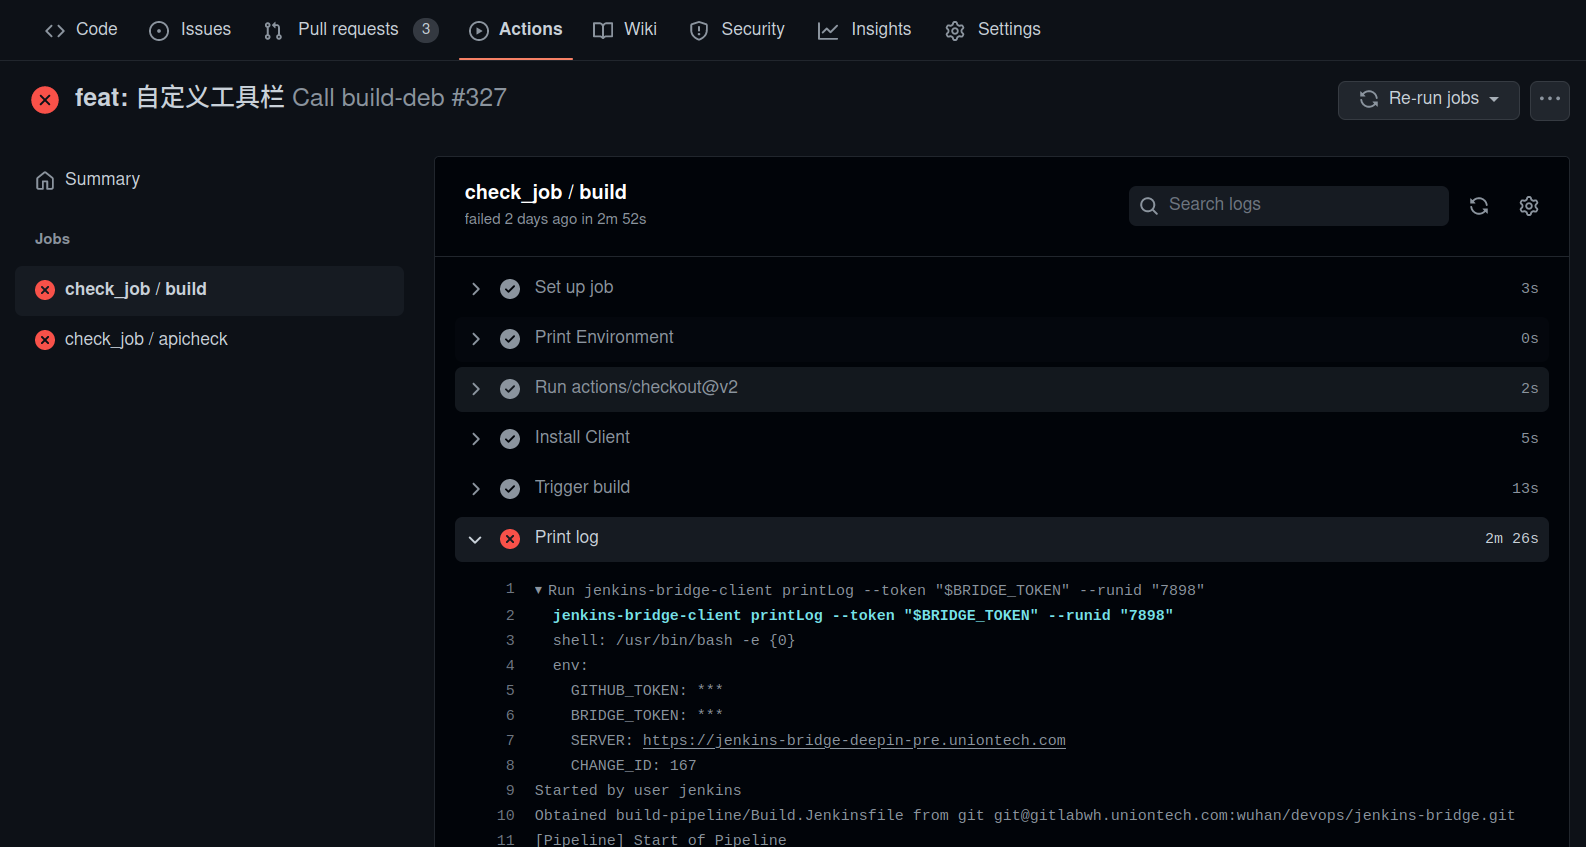This screenshot has width=1586, height=847.
Task: Click the '[Pipeline] Start of Pipeline' log line
Action: point(661,839)
